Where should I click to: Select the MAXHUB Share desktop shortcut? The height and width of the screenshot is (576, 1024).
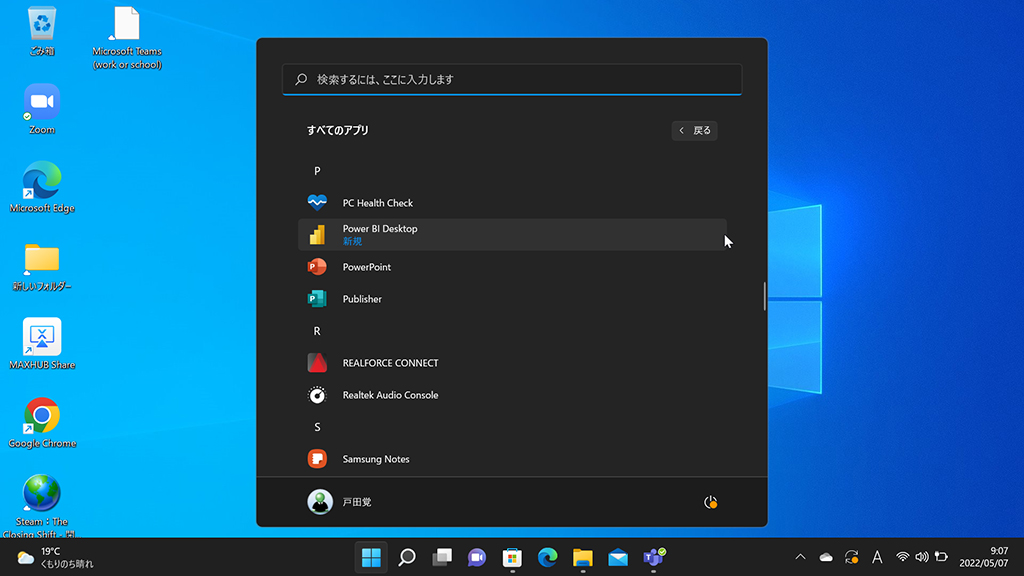tap(42, 344)
